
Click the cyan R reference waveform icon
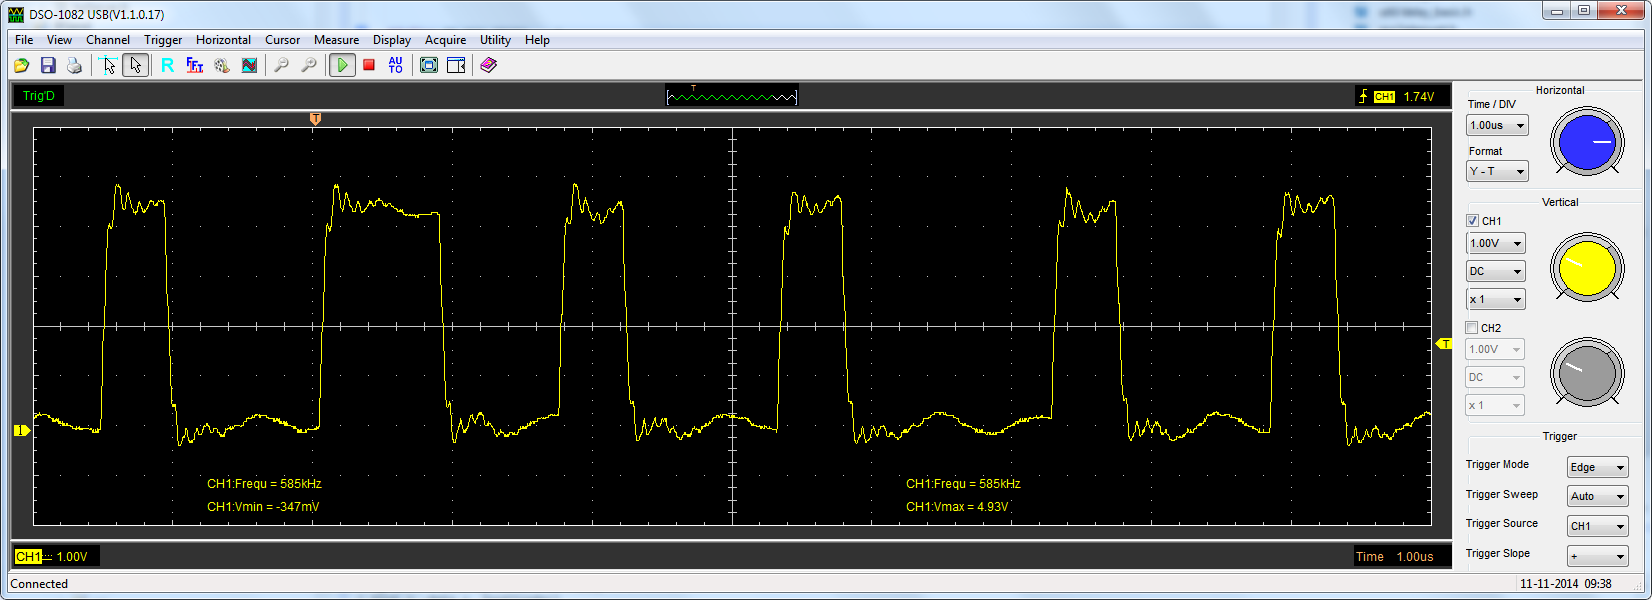[x=167, y=65]
